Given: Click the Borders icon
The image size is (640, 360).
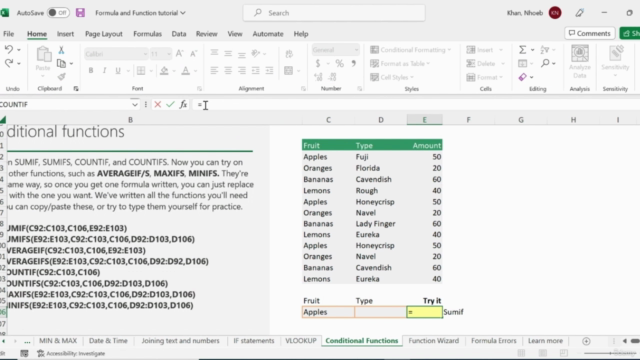Looking at the screenshot, I should click(x=141, y=71).
